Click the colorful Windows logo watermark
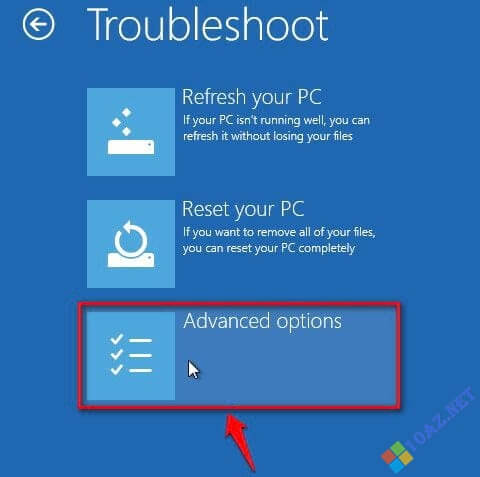 (x=397, y=456)
